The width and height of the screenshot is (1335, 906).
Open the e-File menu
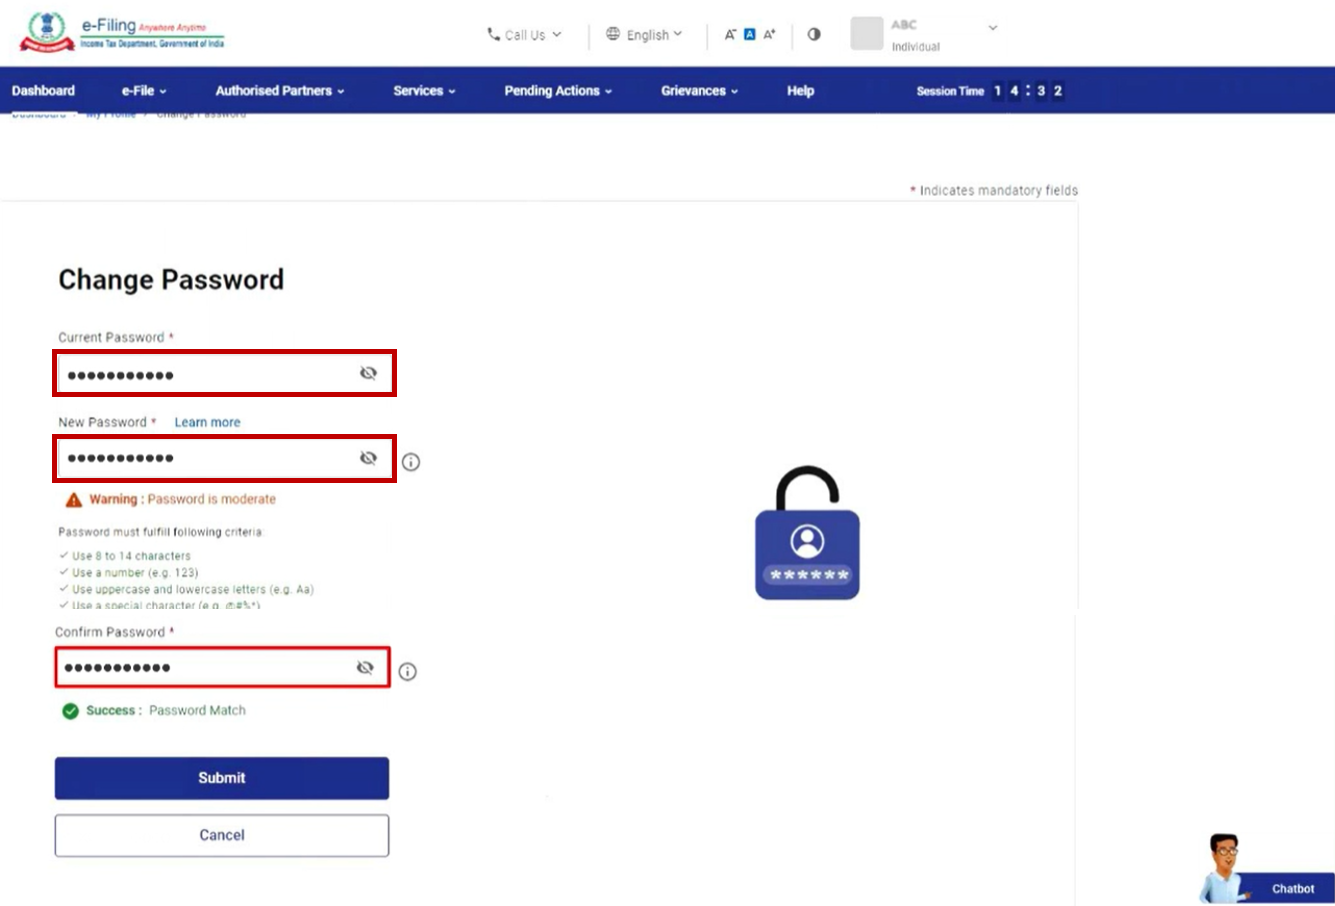(x=144, y=91)
